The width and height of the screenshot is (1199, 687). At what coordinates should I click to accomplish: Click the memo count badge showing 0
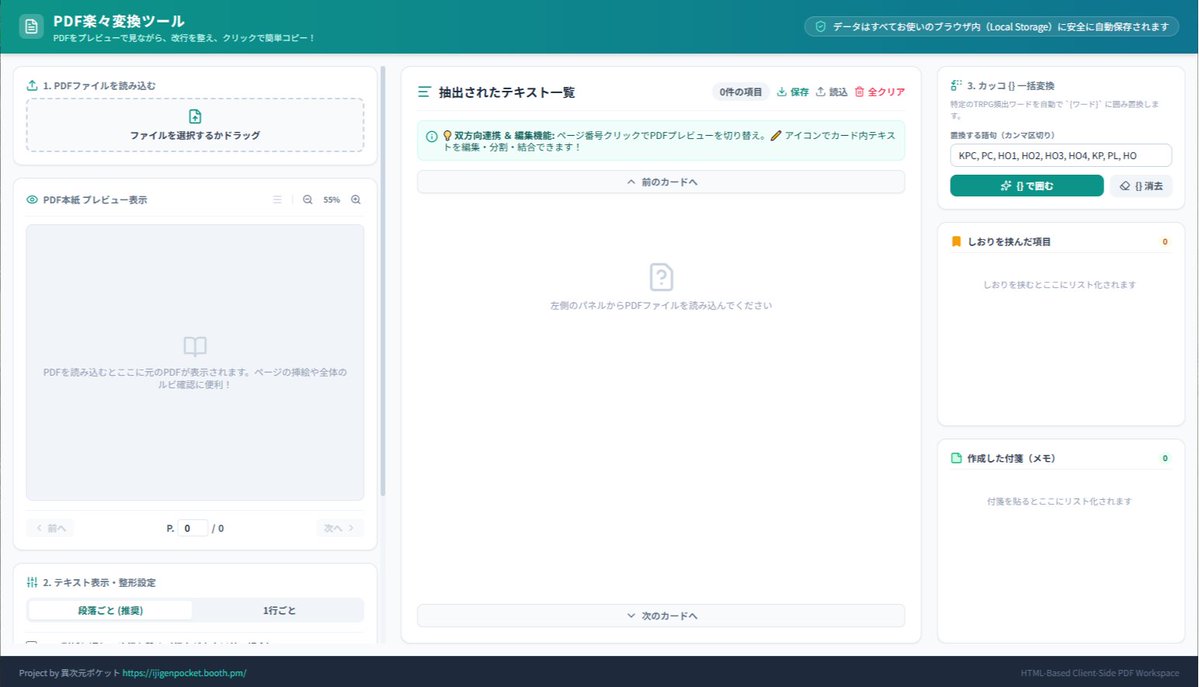tap(1165, 458)
